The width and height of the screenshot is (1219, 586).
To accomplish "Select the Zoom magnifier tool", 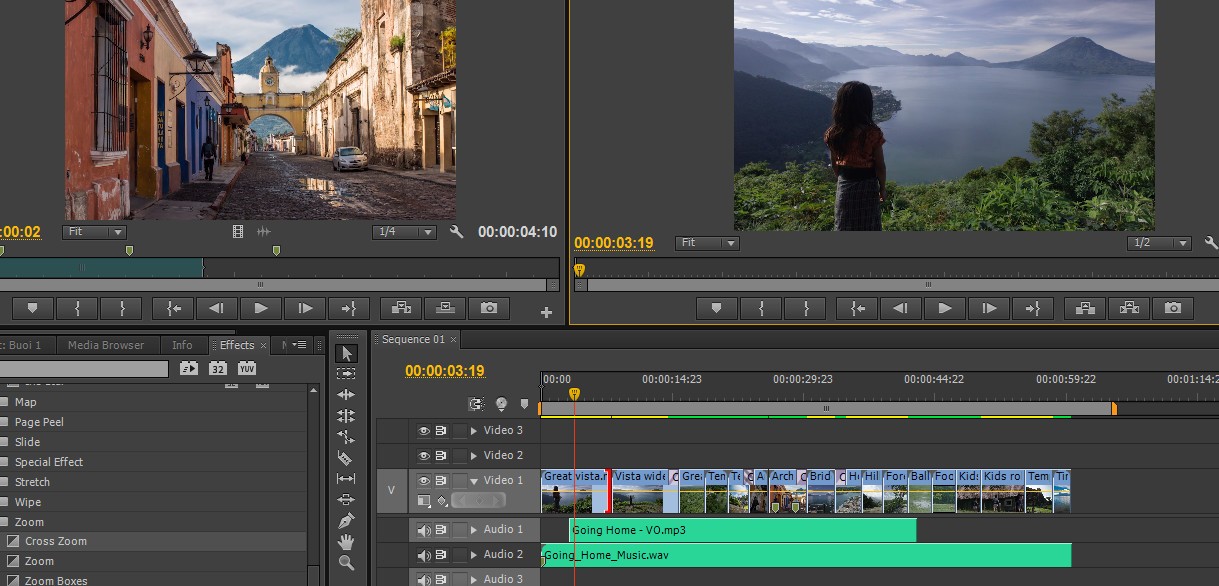I will pos(346,562).
